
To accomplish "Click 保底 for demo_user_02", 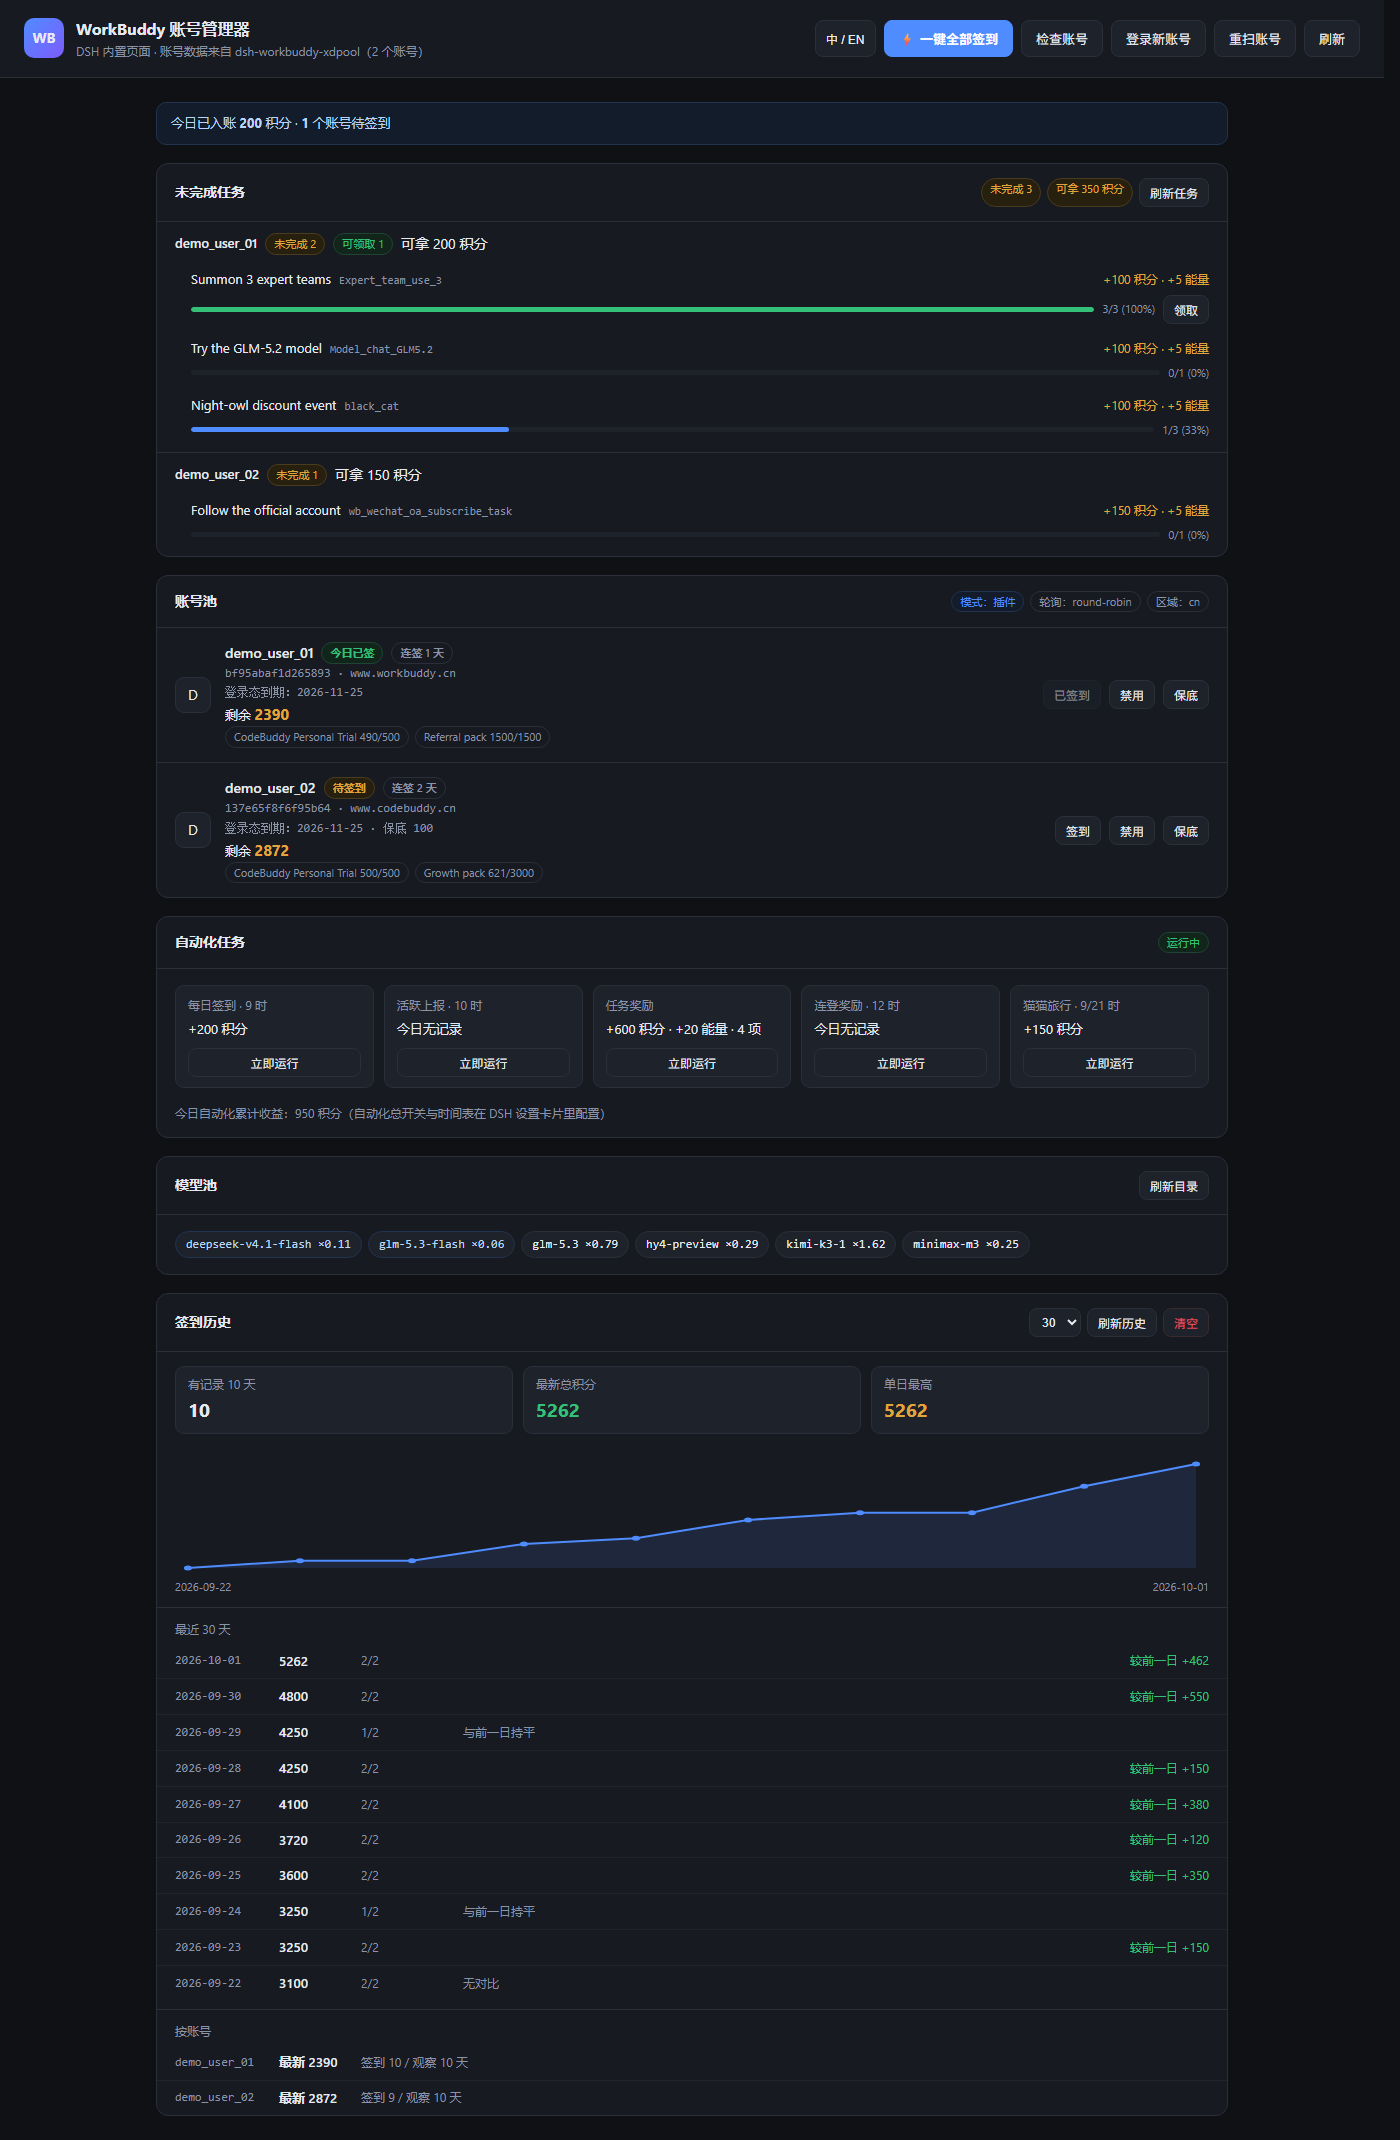I will coord(1186,831).
